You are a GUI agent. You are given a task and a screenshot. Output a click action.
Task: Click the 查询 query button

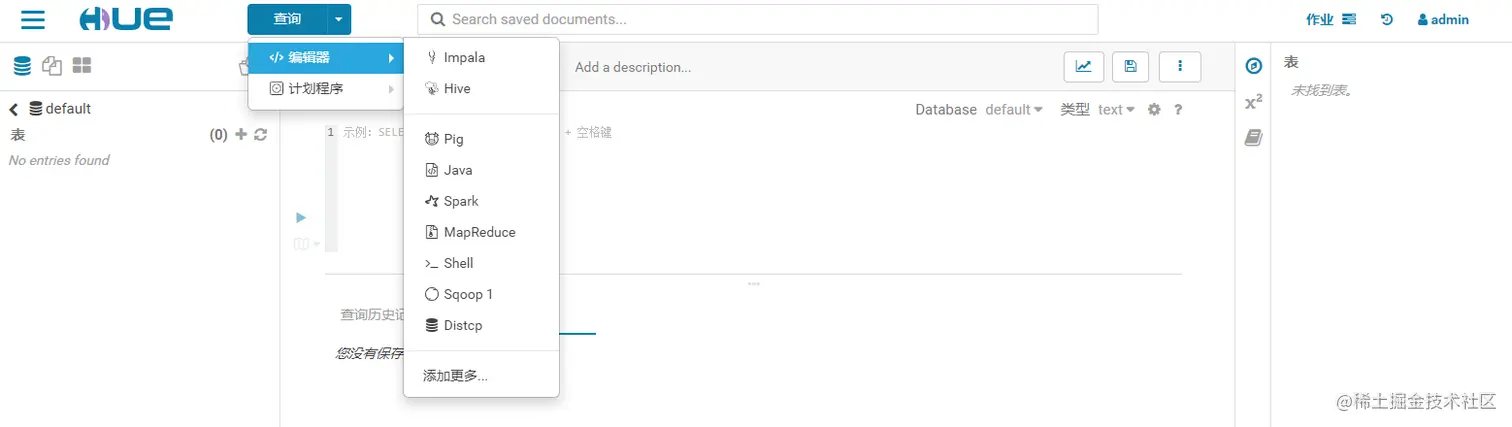pyautogui.click(x=287, y=19)
